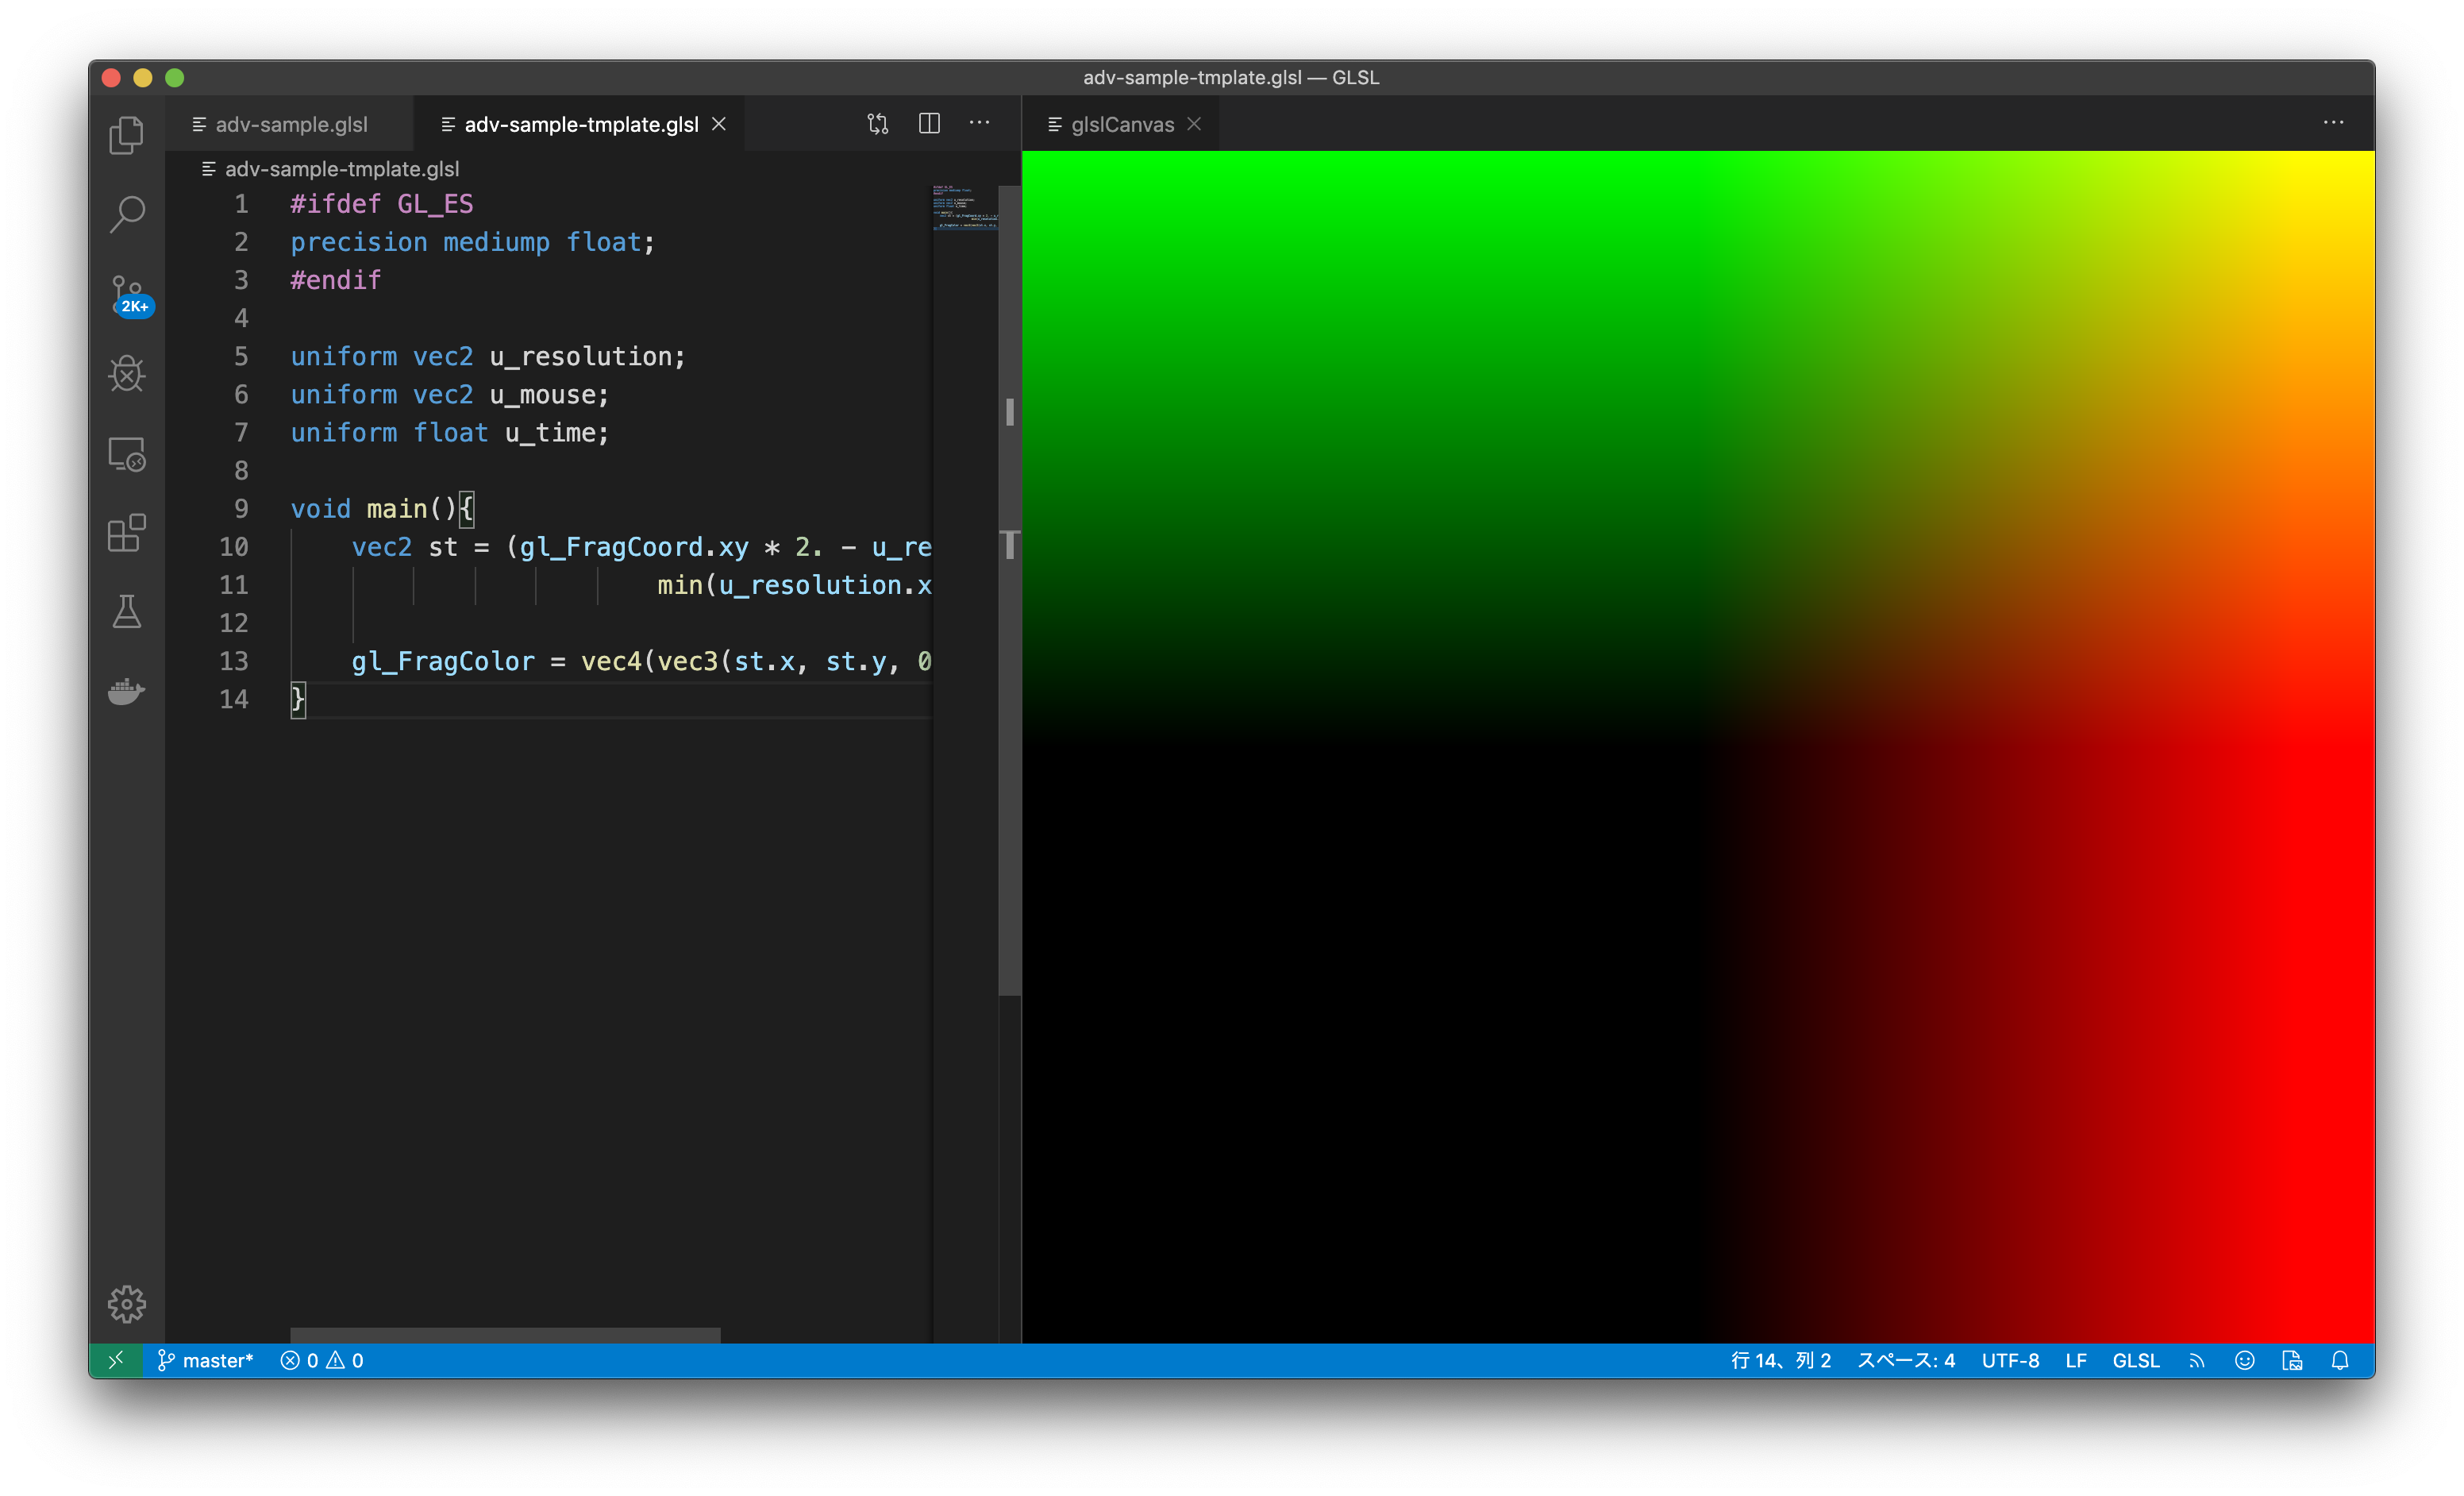Click 'uniform float u_time;' line
The width and height of the screenshot is (2464, 1496).
point(449,432)
